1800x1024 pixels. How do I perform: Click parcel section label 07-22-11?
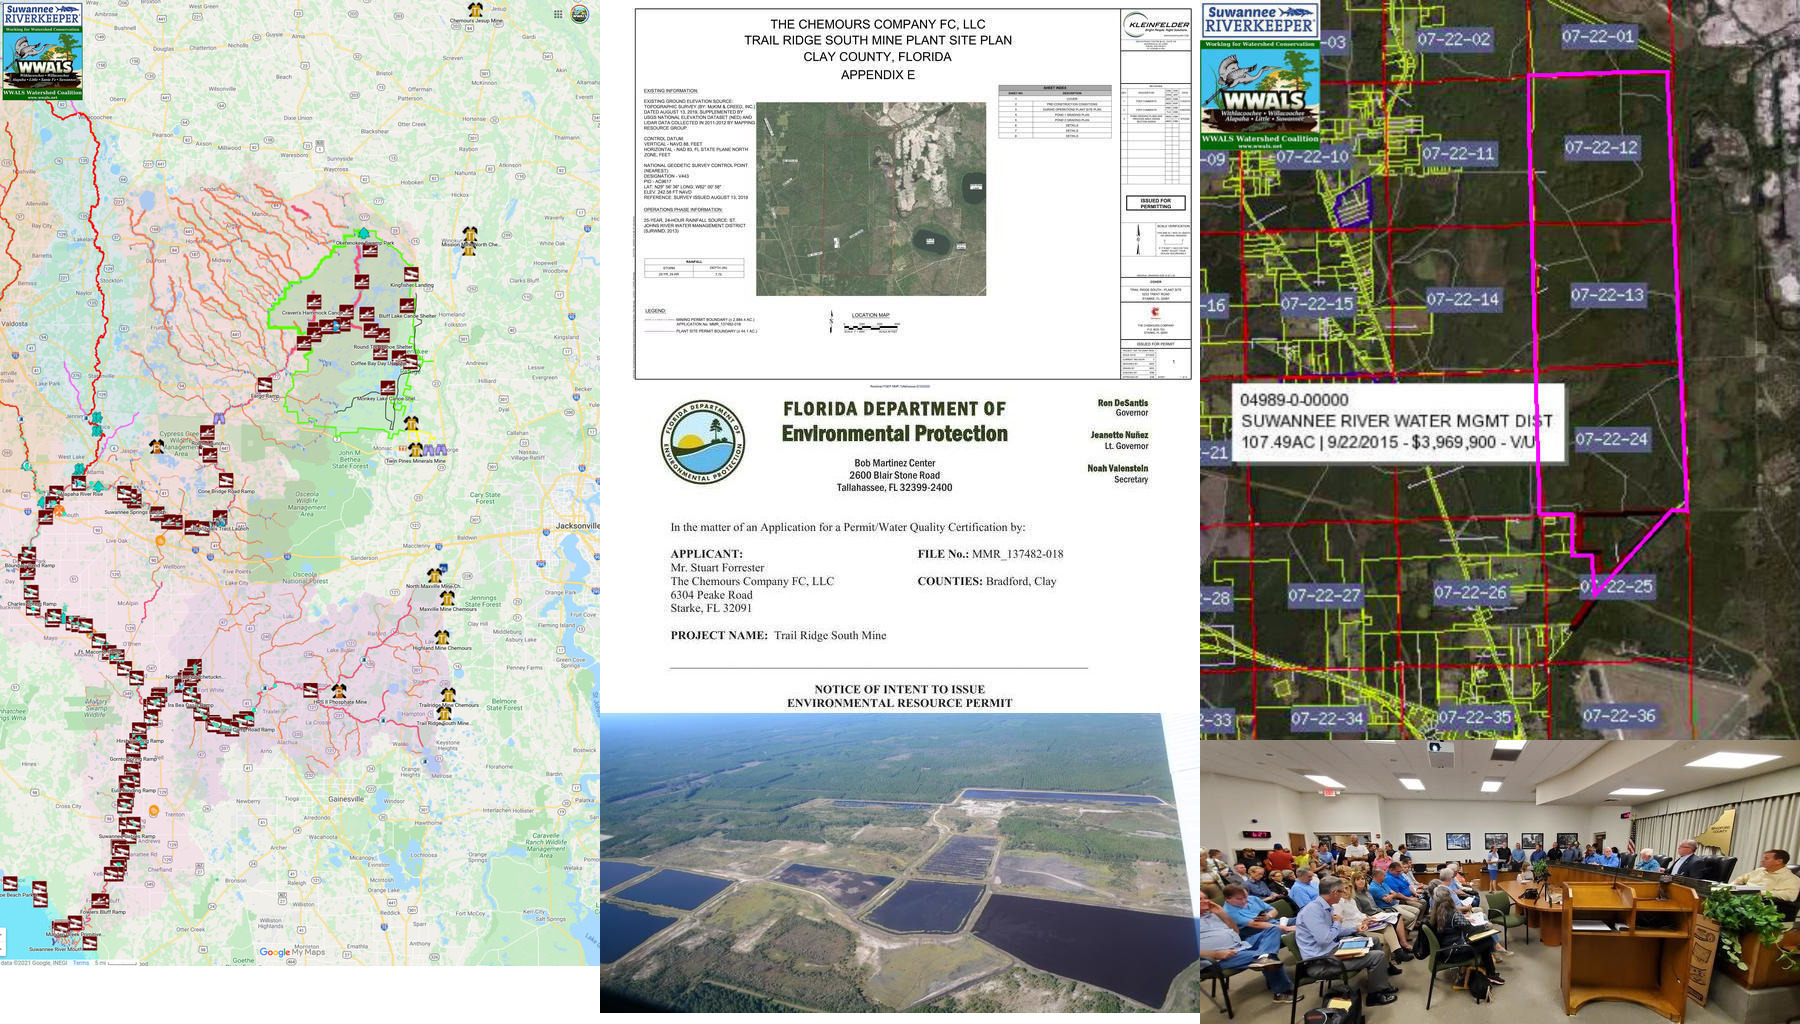pyautogui.click(x=1458, y=153)
